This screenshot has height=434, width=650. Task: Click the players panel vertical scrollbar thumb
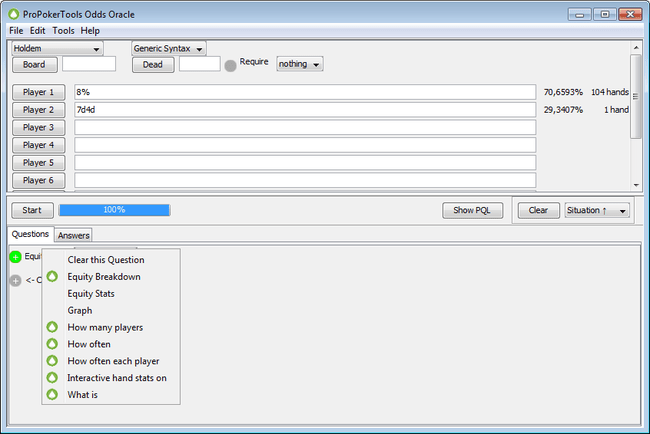[636, 97]
